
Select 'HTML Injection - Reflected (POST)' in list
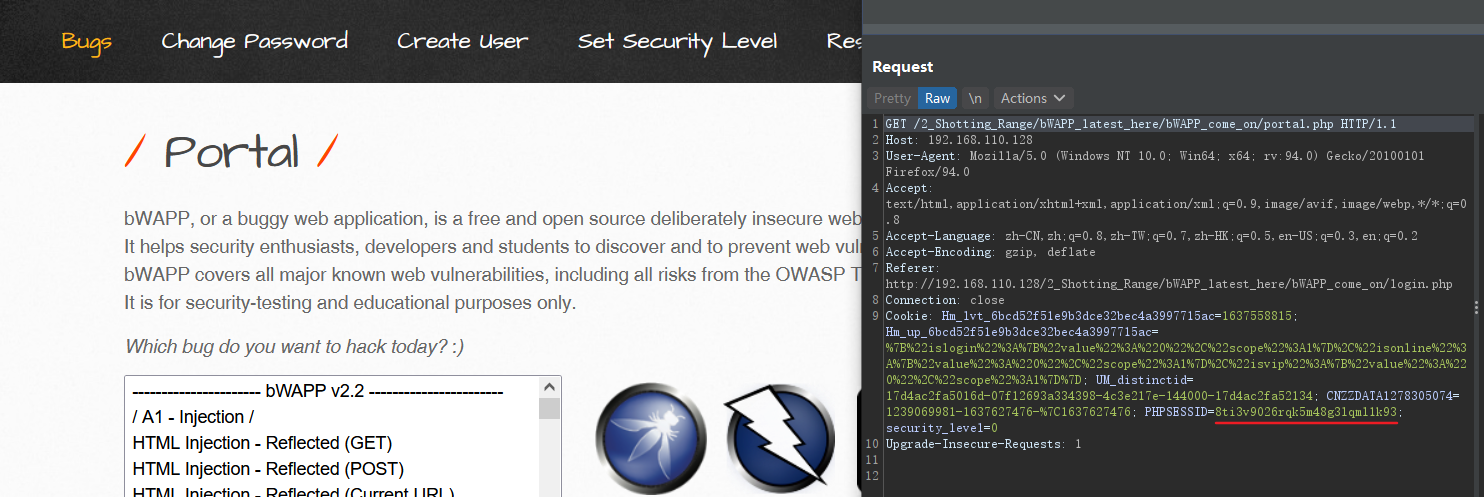pyautogui.click(x=267, y=469)
